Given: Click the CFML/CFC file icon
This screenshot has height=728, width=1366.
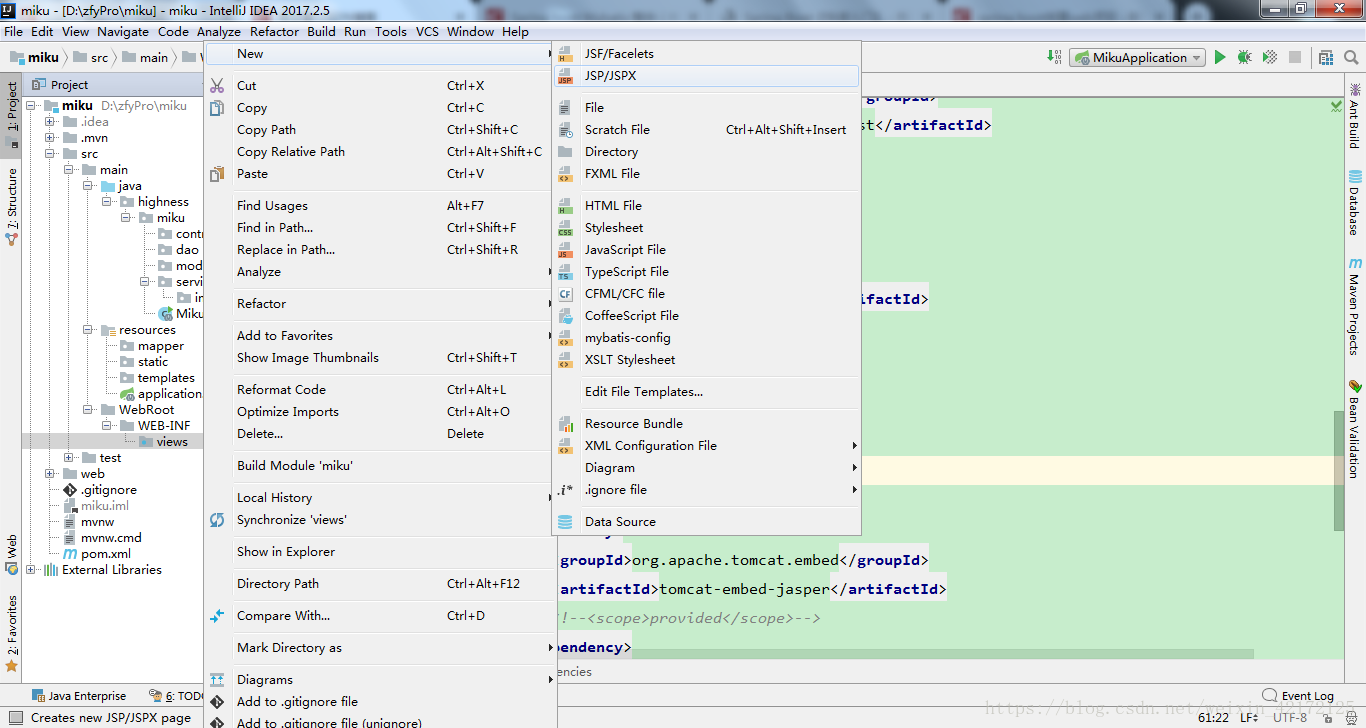Looking at the screenshot, I should tap(565, 294).
